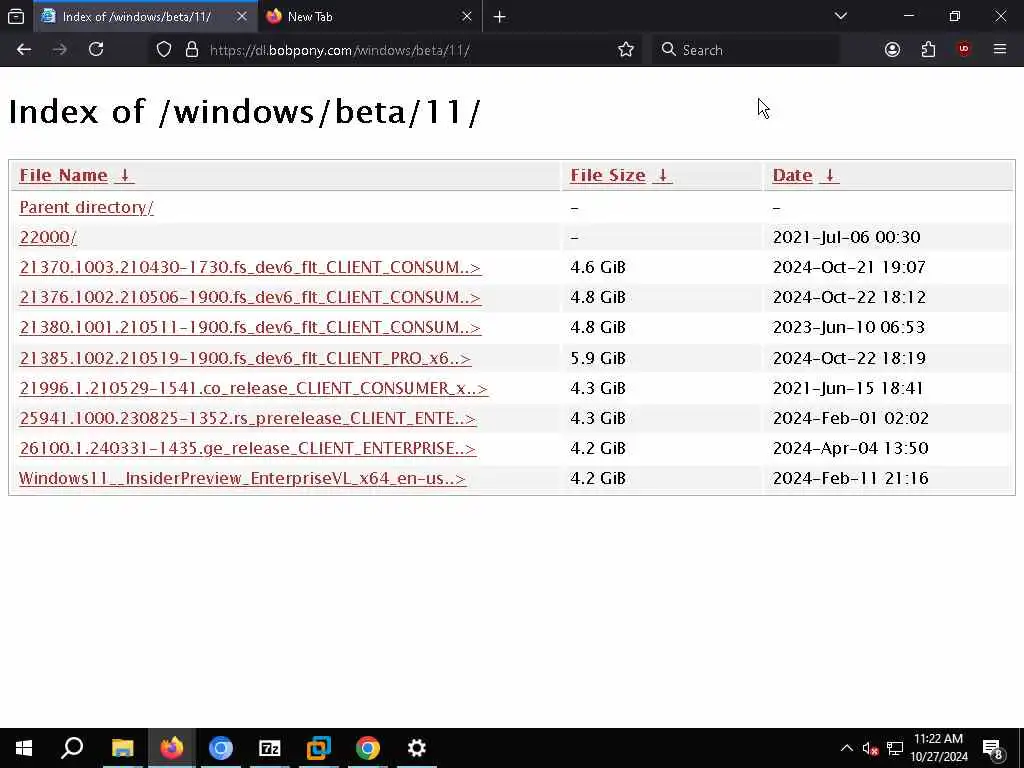Sort descending by Date arrow
This screenshot has height=768, width=1024.
point(829,175)
